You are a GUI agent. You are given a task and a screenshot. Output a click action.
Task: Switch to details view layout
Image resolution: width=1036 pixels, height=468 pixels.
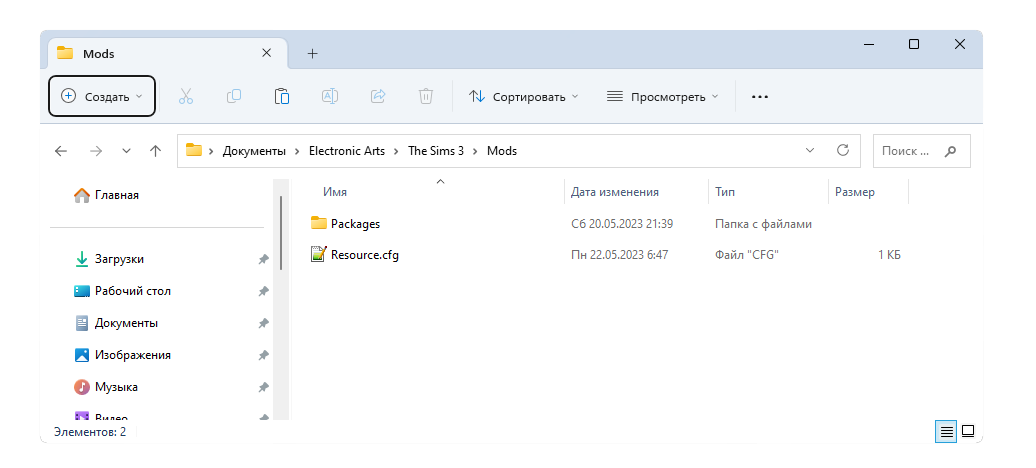coord(946,432)
